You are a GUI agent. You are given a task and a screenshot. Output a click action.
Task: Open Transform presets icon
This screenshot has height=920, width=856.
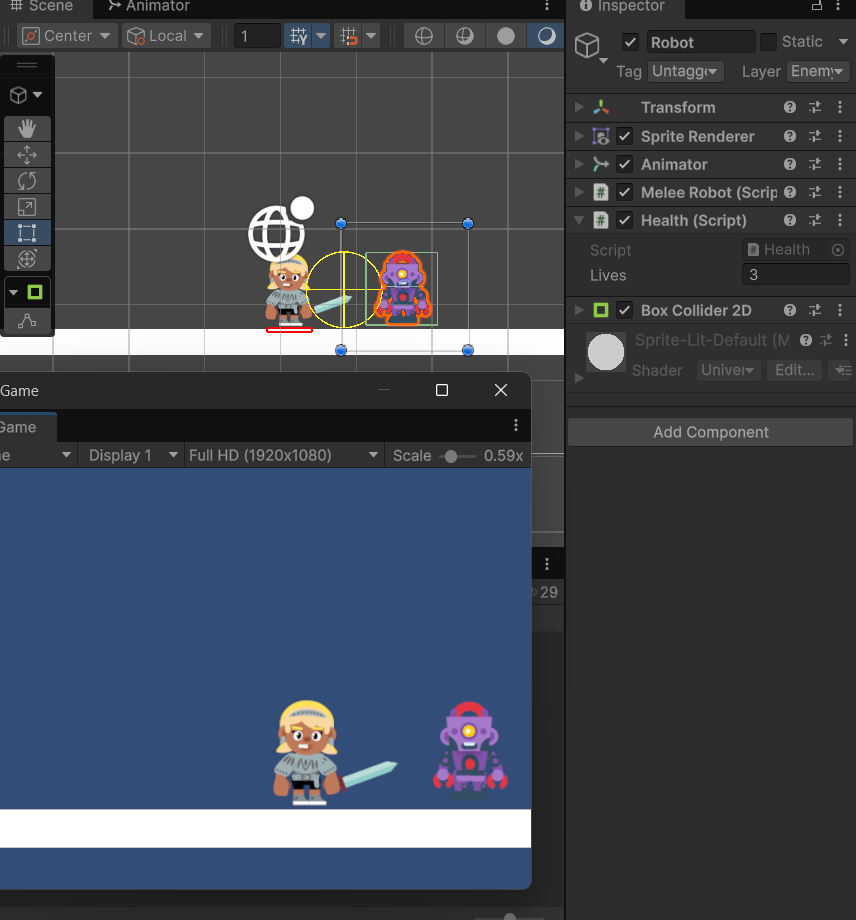(x=815, y=107)
